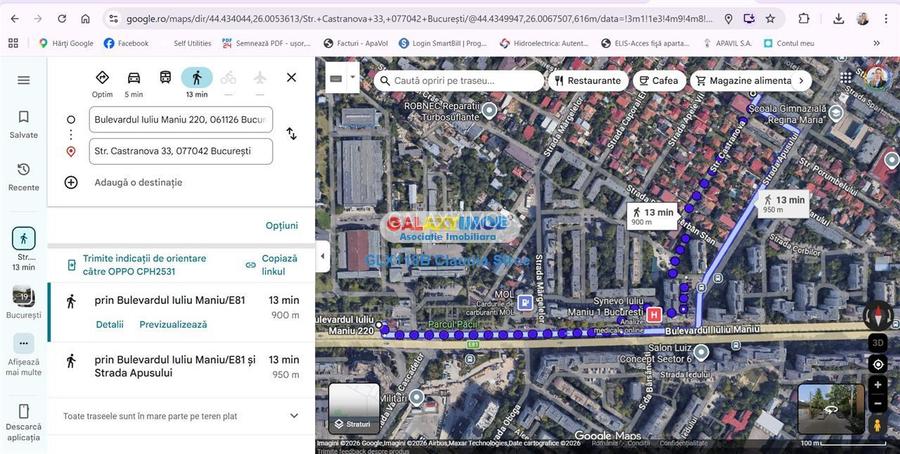Collapse the side panel arrow
This screenshot has width=900, height=454.
322,257
